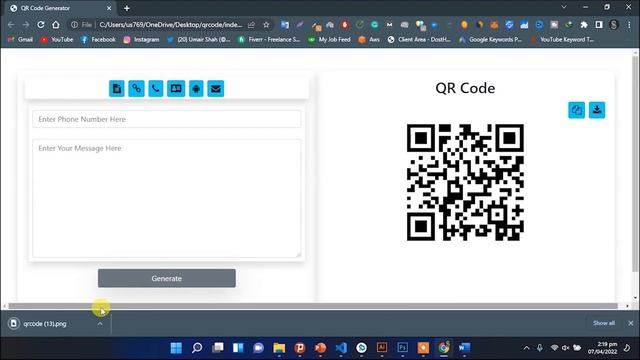Screen dimensions: 640x360
Task: Open the Chrome extensions puzzle icon
Action: click(584, 25)
